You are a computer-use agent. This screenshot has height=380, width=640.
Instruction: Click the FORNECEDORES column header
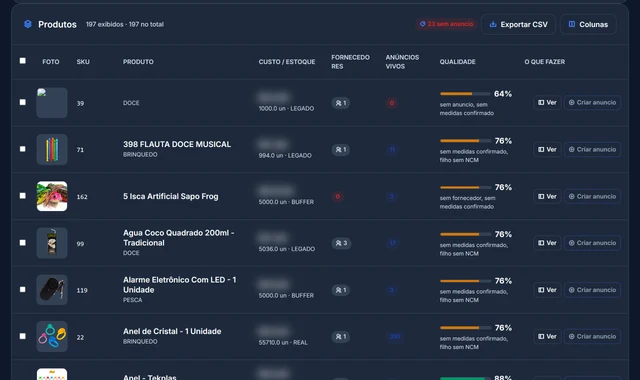pyautogui.click(x=351, y=62)
